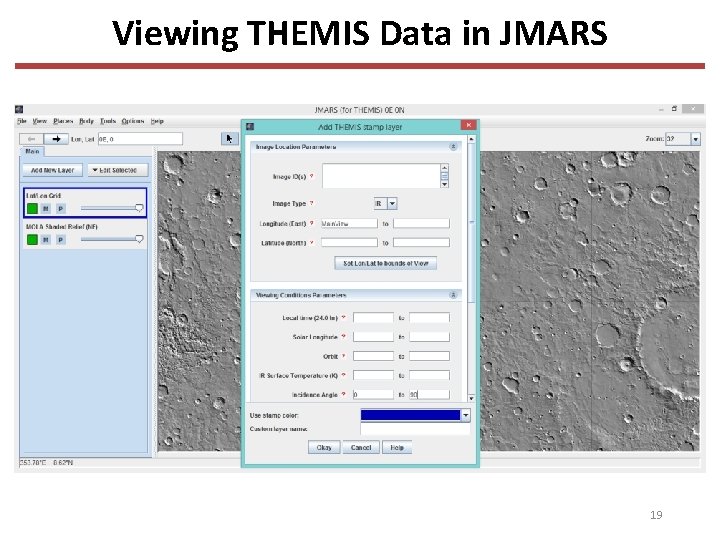The height and width of the screenshot is (540, 720).
Task: Click the Solar Longitude maximum field
Action: (x=429, y=337)
